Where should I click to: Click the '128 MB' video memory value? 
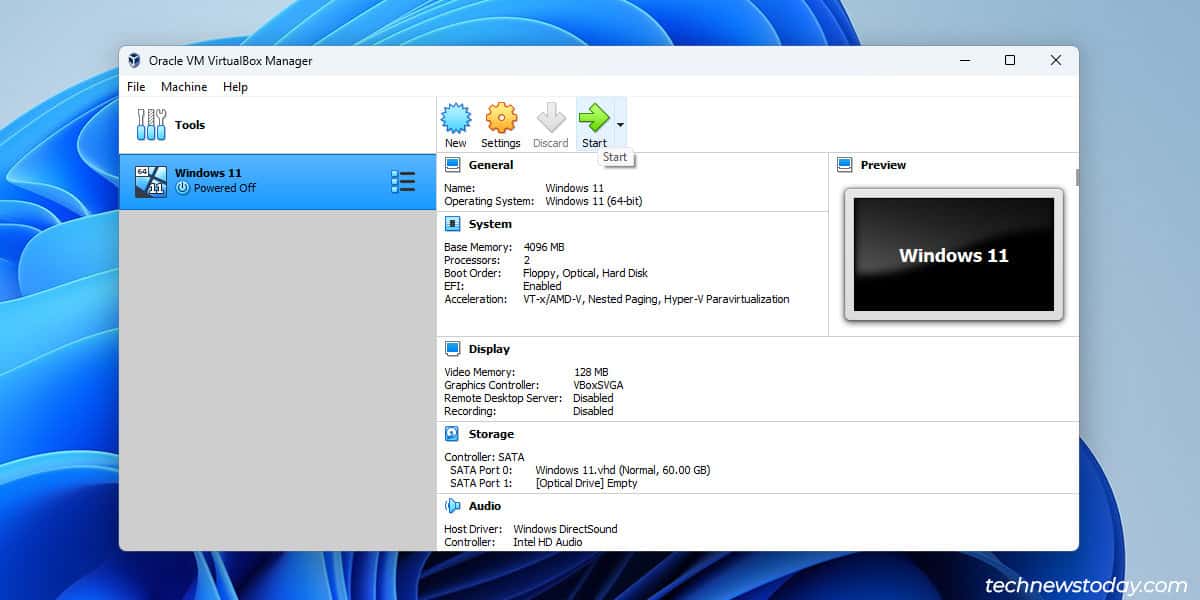pyautogui.click(x=591, y=372)
